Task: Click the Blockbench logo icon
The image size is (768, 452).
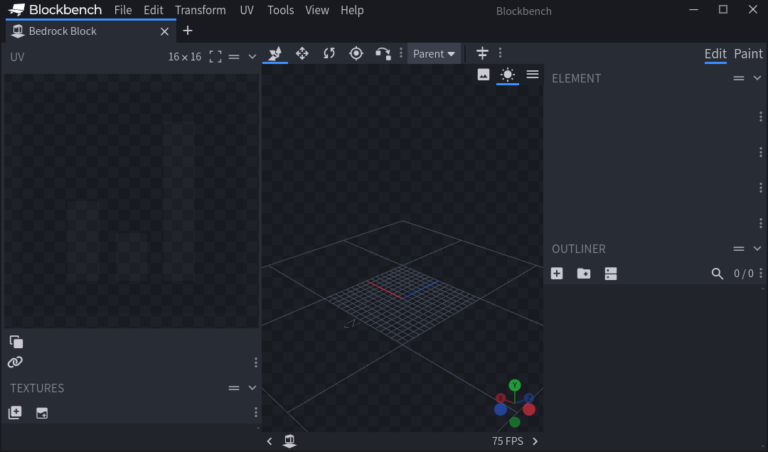Action: [17, 10]
